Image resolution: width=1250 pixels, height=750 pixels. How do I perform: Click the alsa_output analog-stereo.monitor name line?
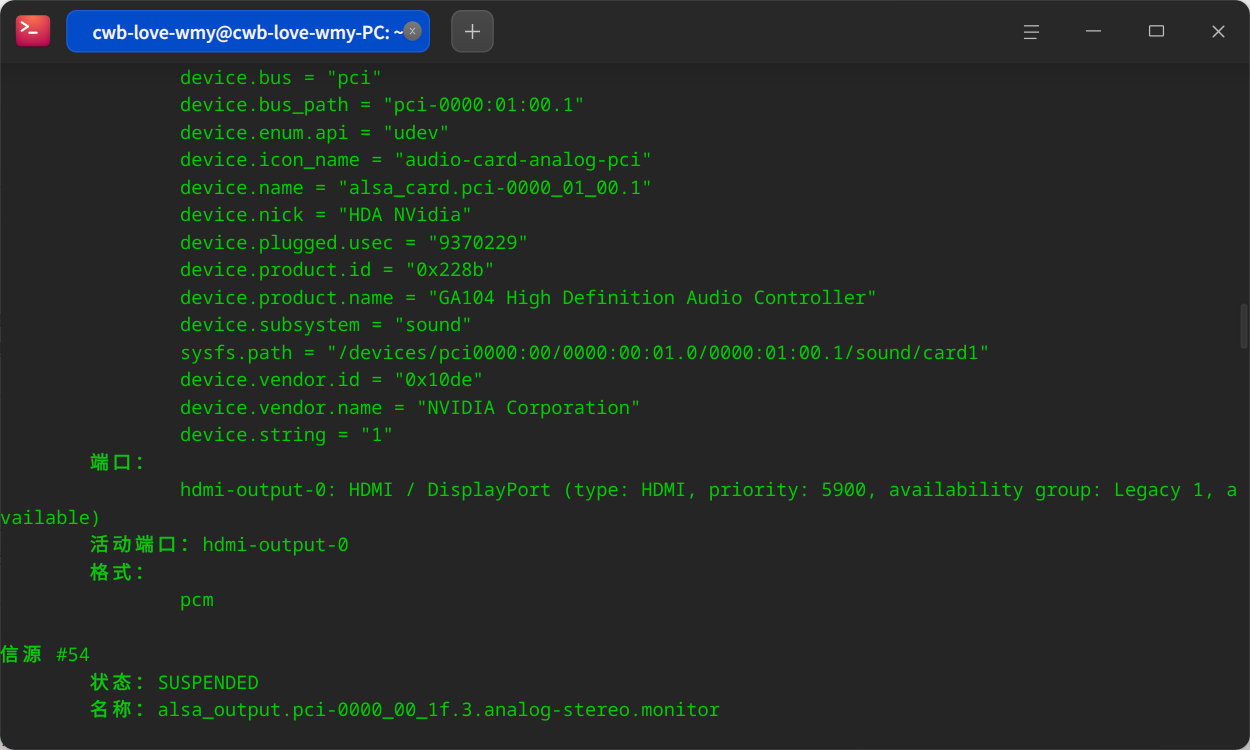pyautogui.click(x=405, y=710)
